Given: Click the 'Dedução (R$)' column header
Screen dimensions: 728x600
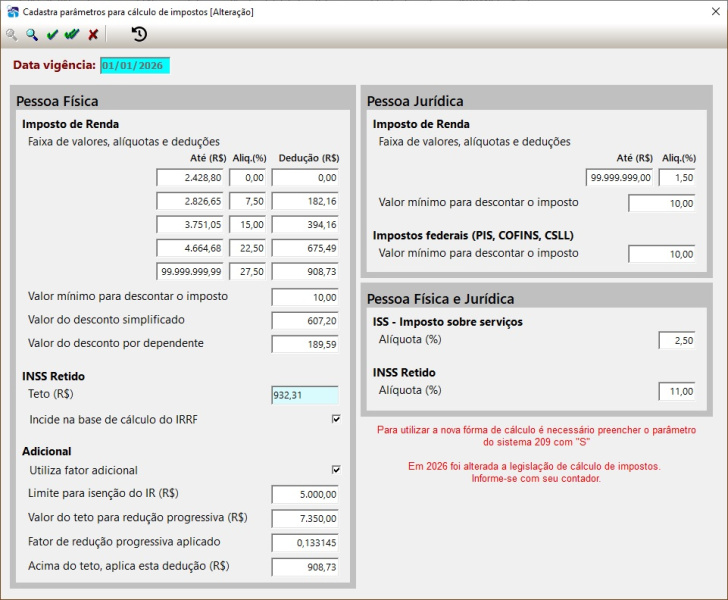Looking at the screenshot, I should pos(309,158).
